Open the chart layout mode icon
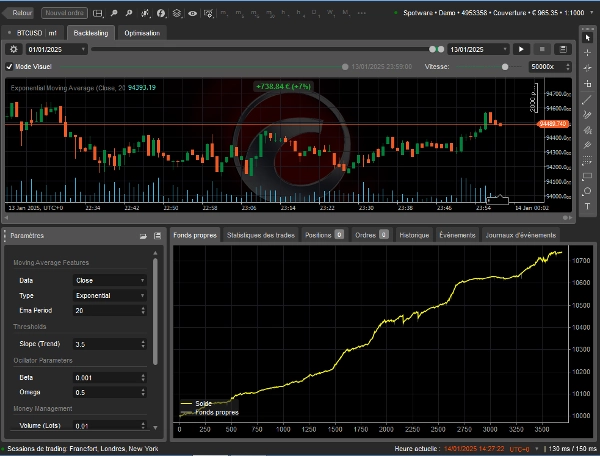Viewport: 600px width, 456px height. point(98,13)
